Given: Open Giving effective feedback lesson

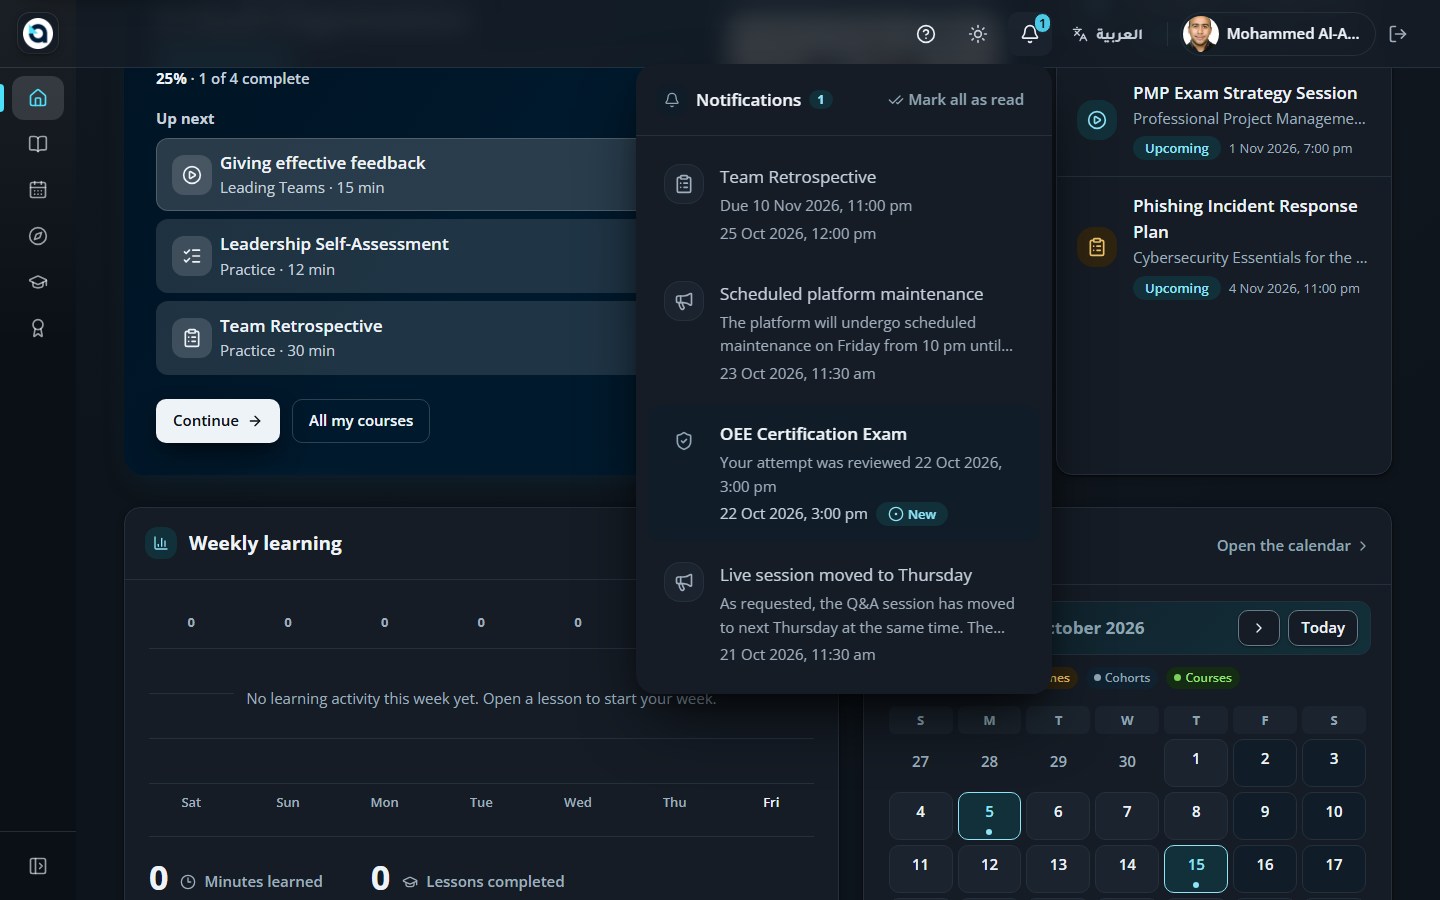Looking at the screenshot, I should pyautogui.click(x=396, y=175).
